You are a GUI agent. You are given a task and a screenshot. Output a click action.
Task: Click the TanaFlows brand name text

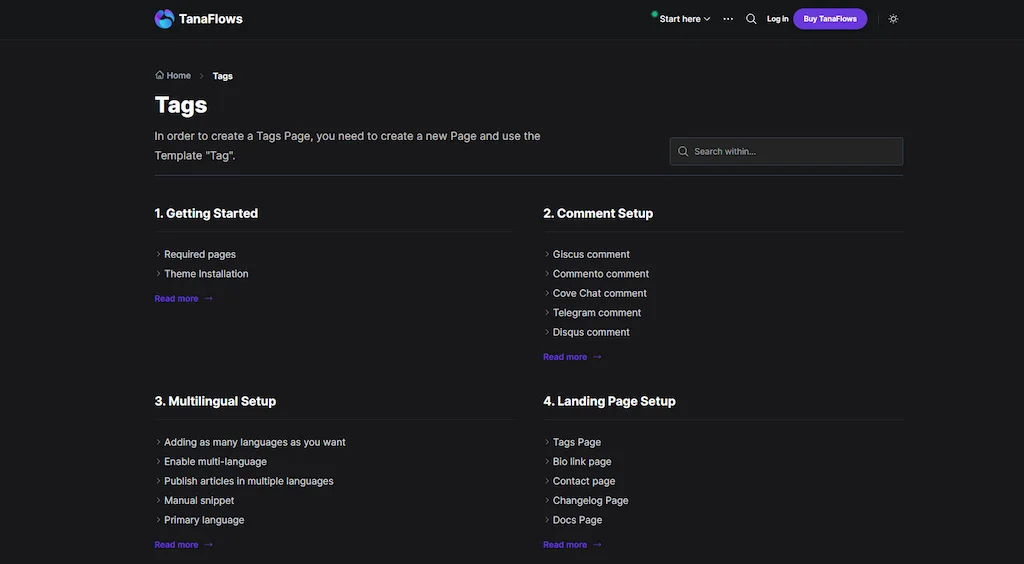coord(211,19)
